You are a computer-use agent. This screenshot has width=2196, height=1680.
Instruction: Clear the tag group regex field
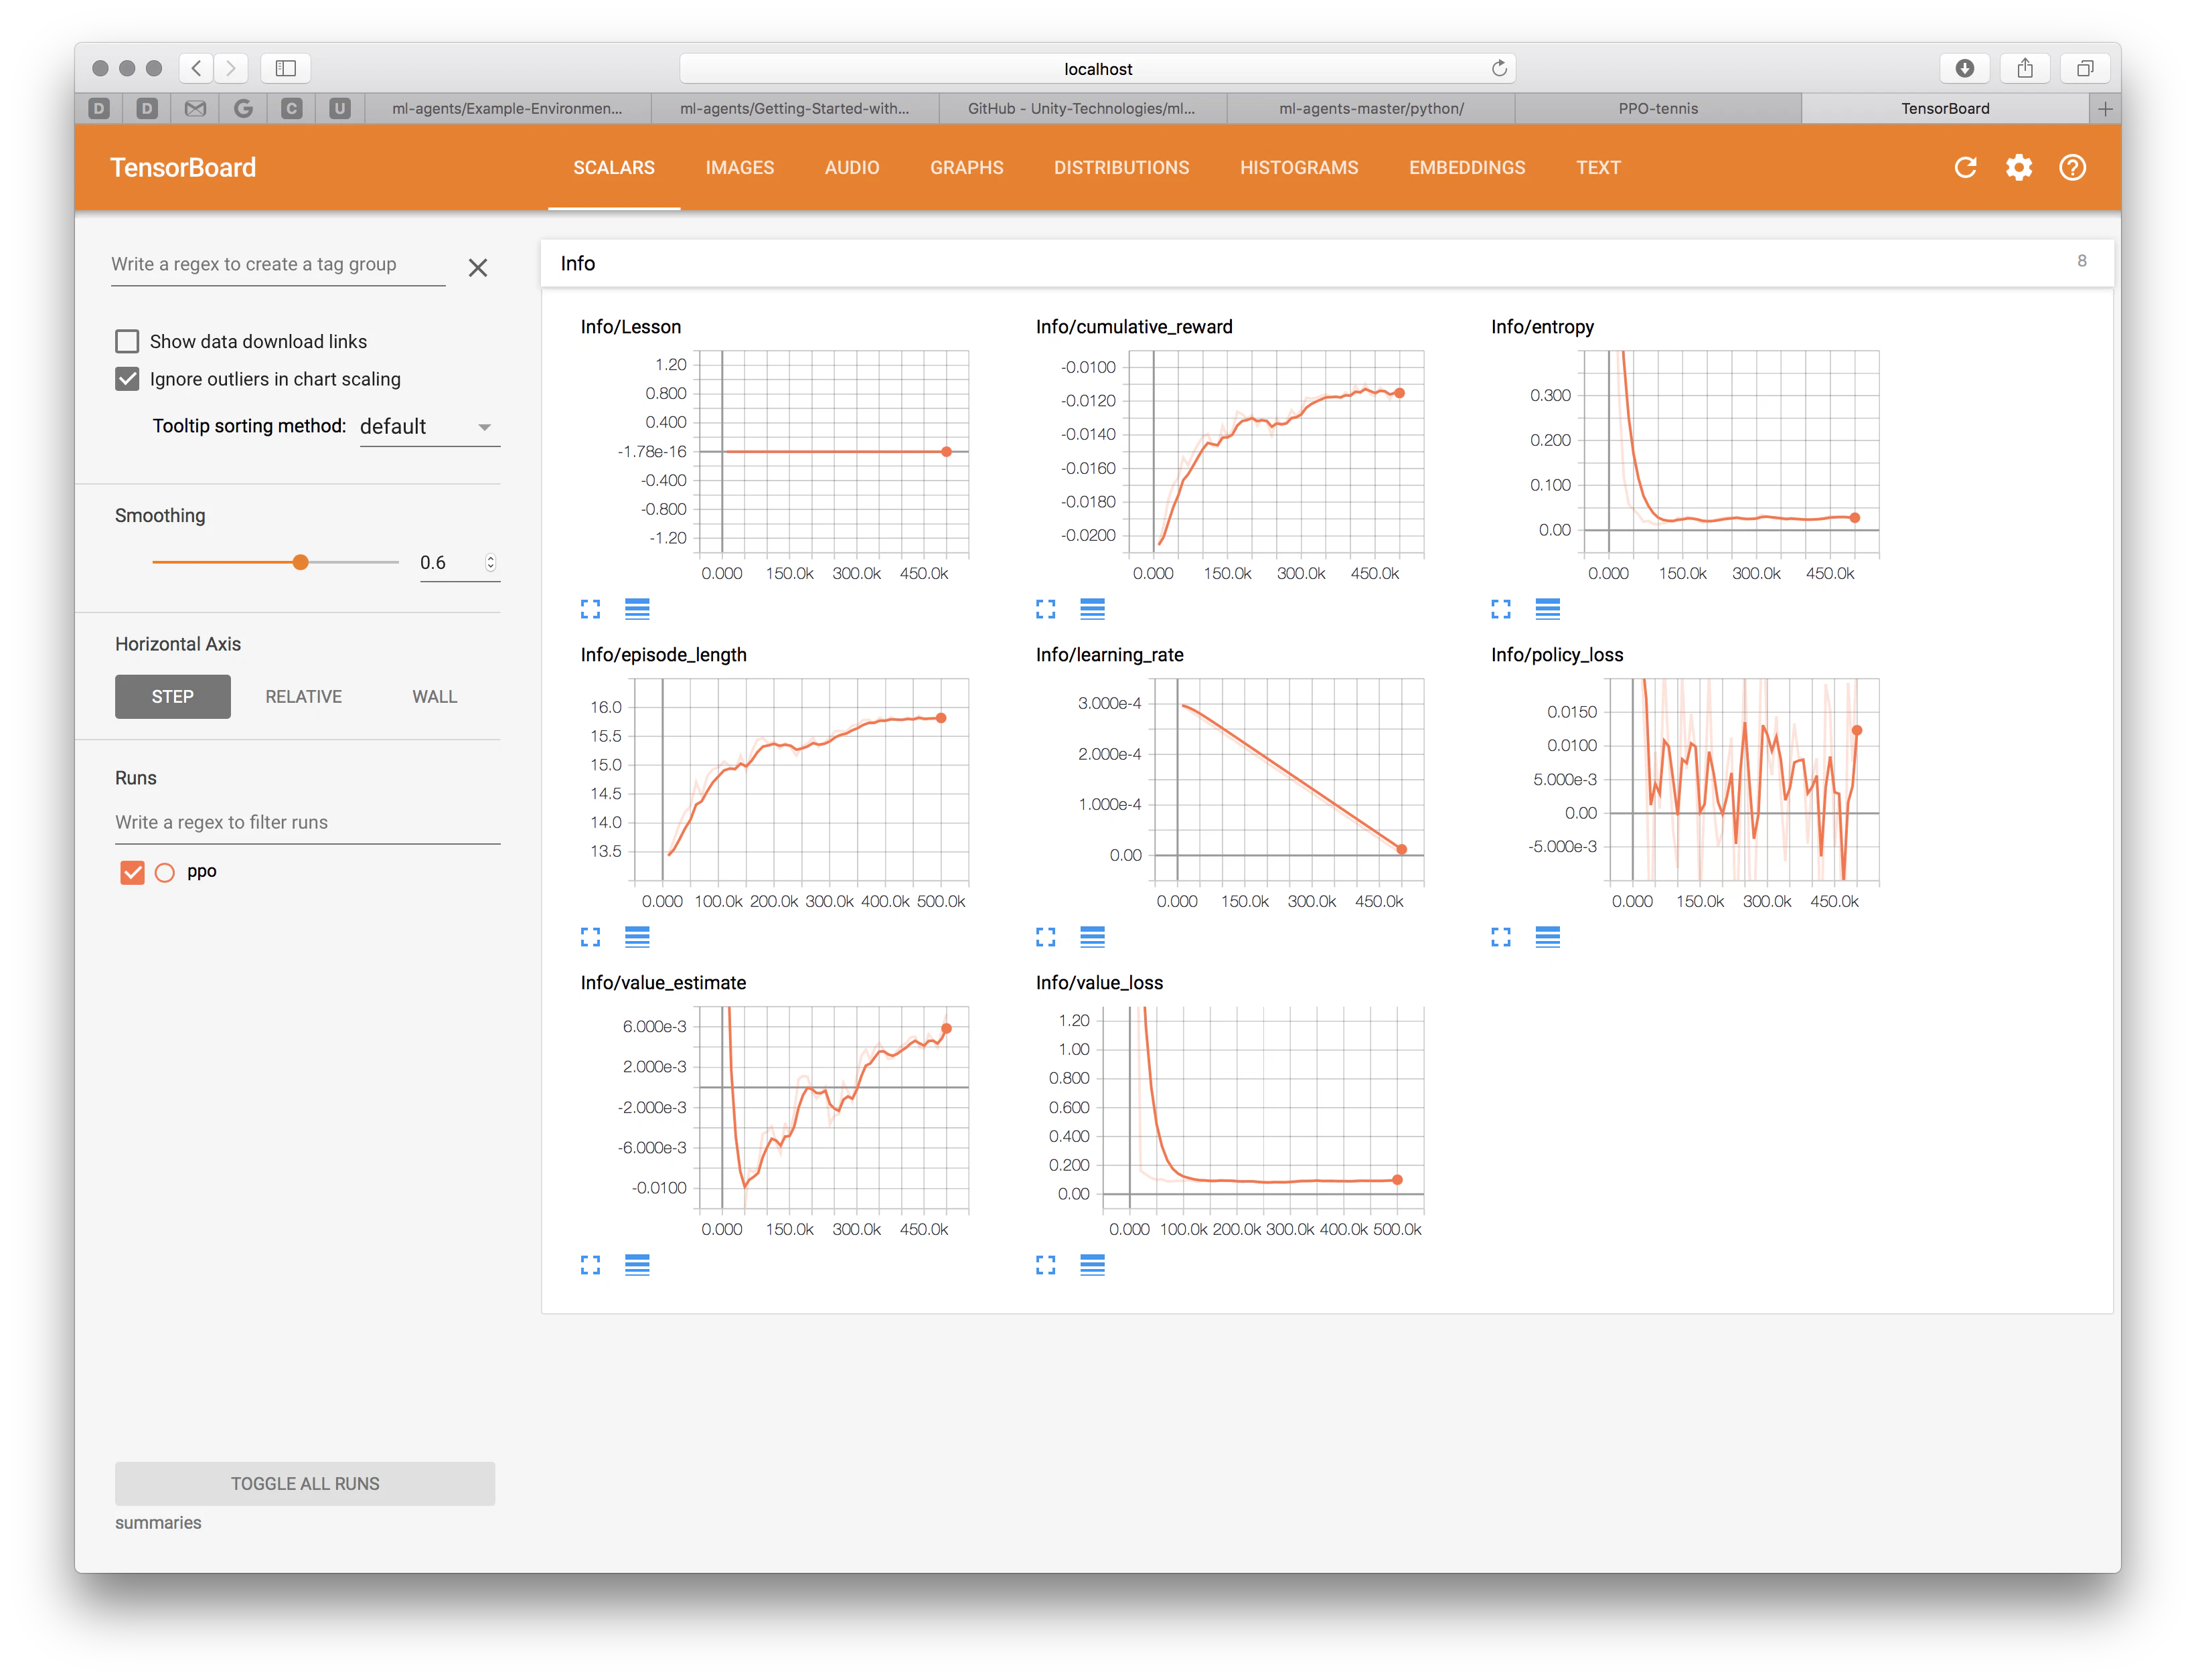478,267
